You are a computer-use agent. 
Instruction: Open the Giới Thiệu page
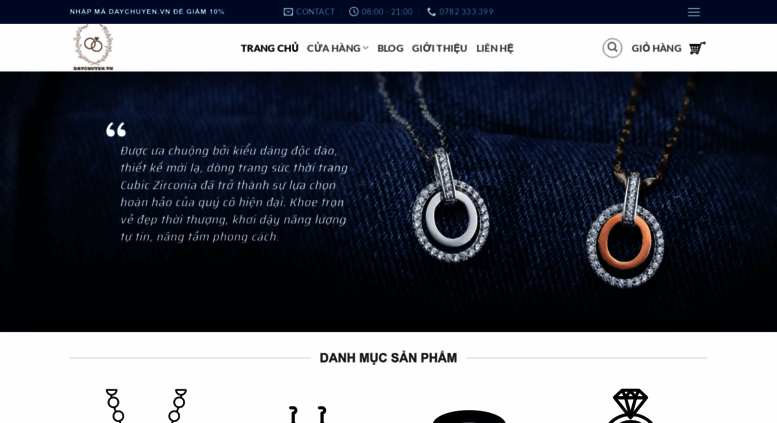pyautogui.click(x=440, y=48)
